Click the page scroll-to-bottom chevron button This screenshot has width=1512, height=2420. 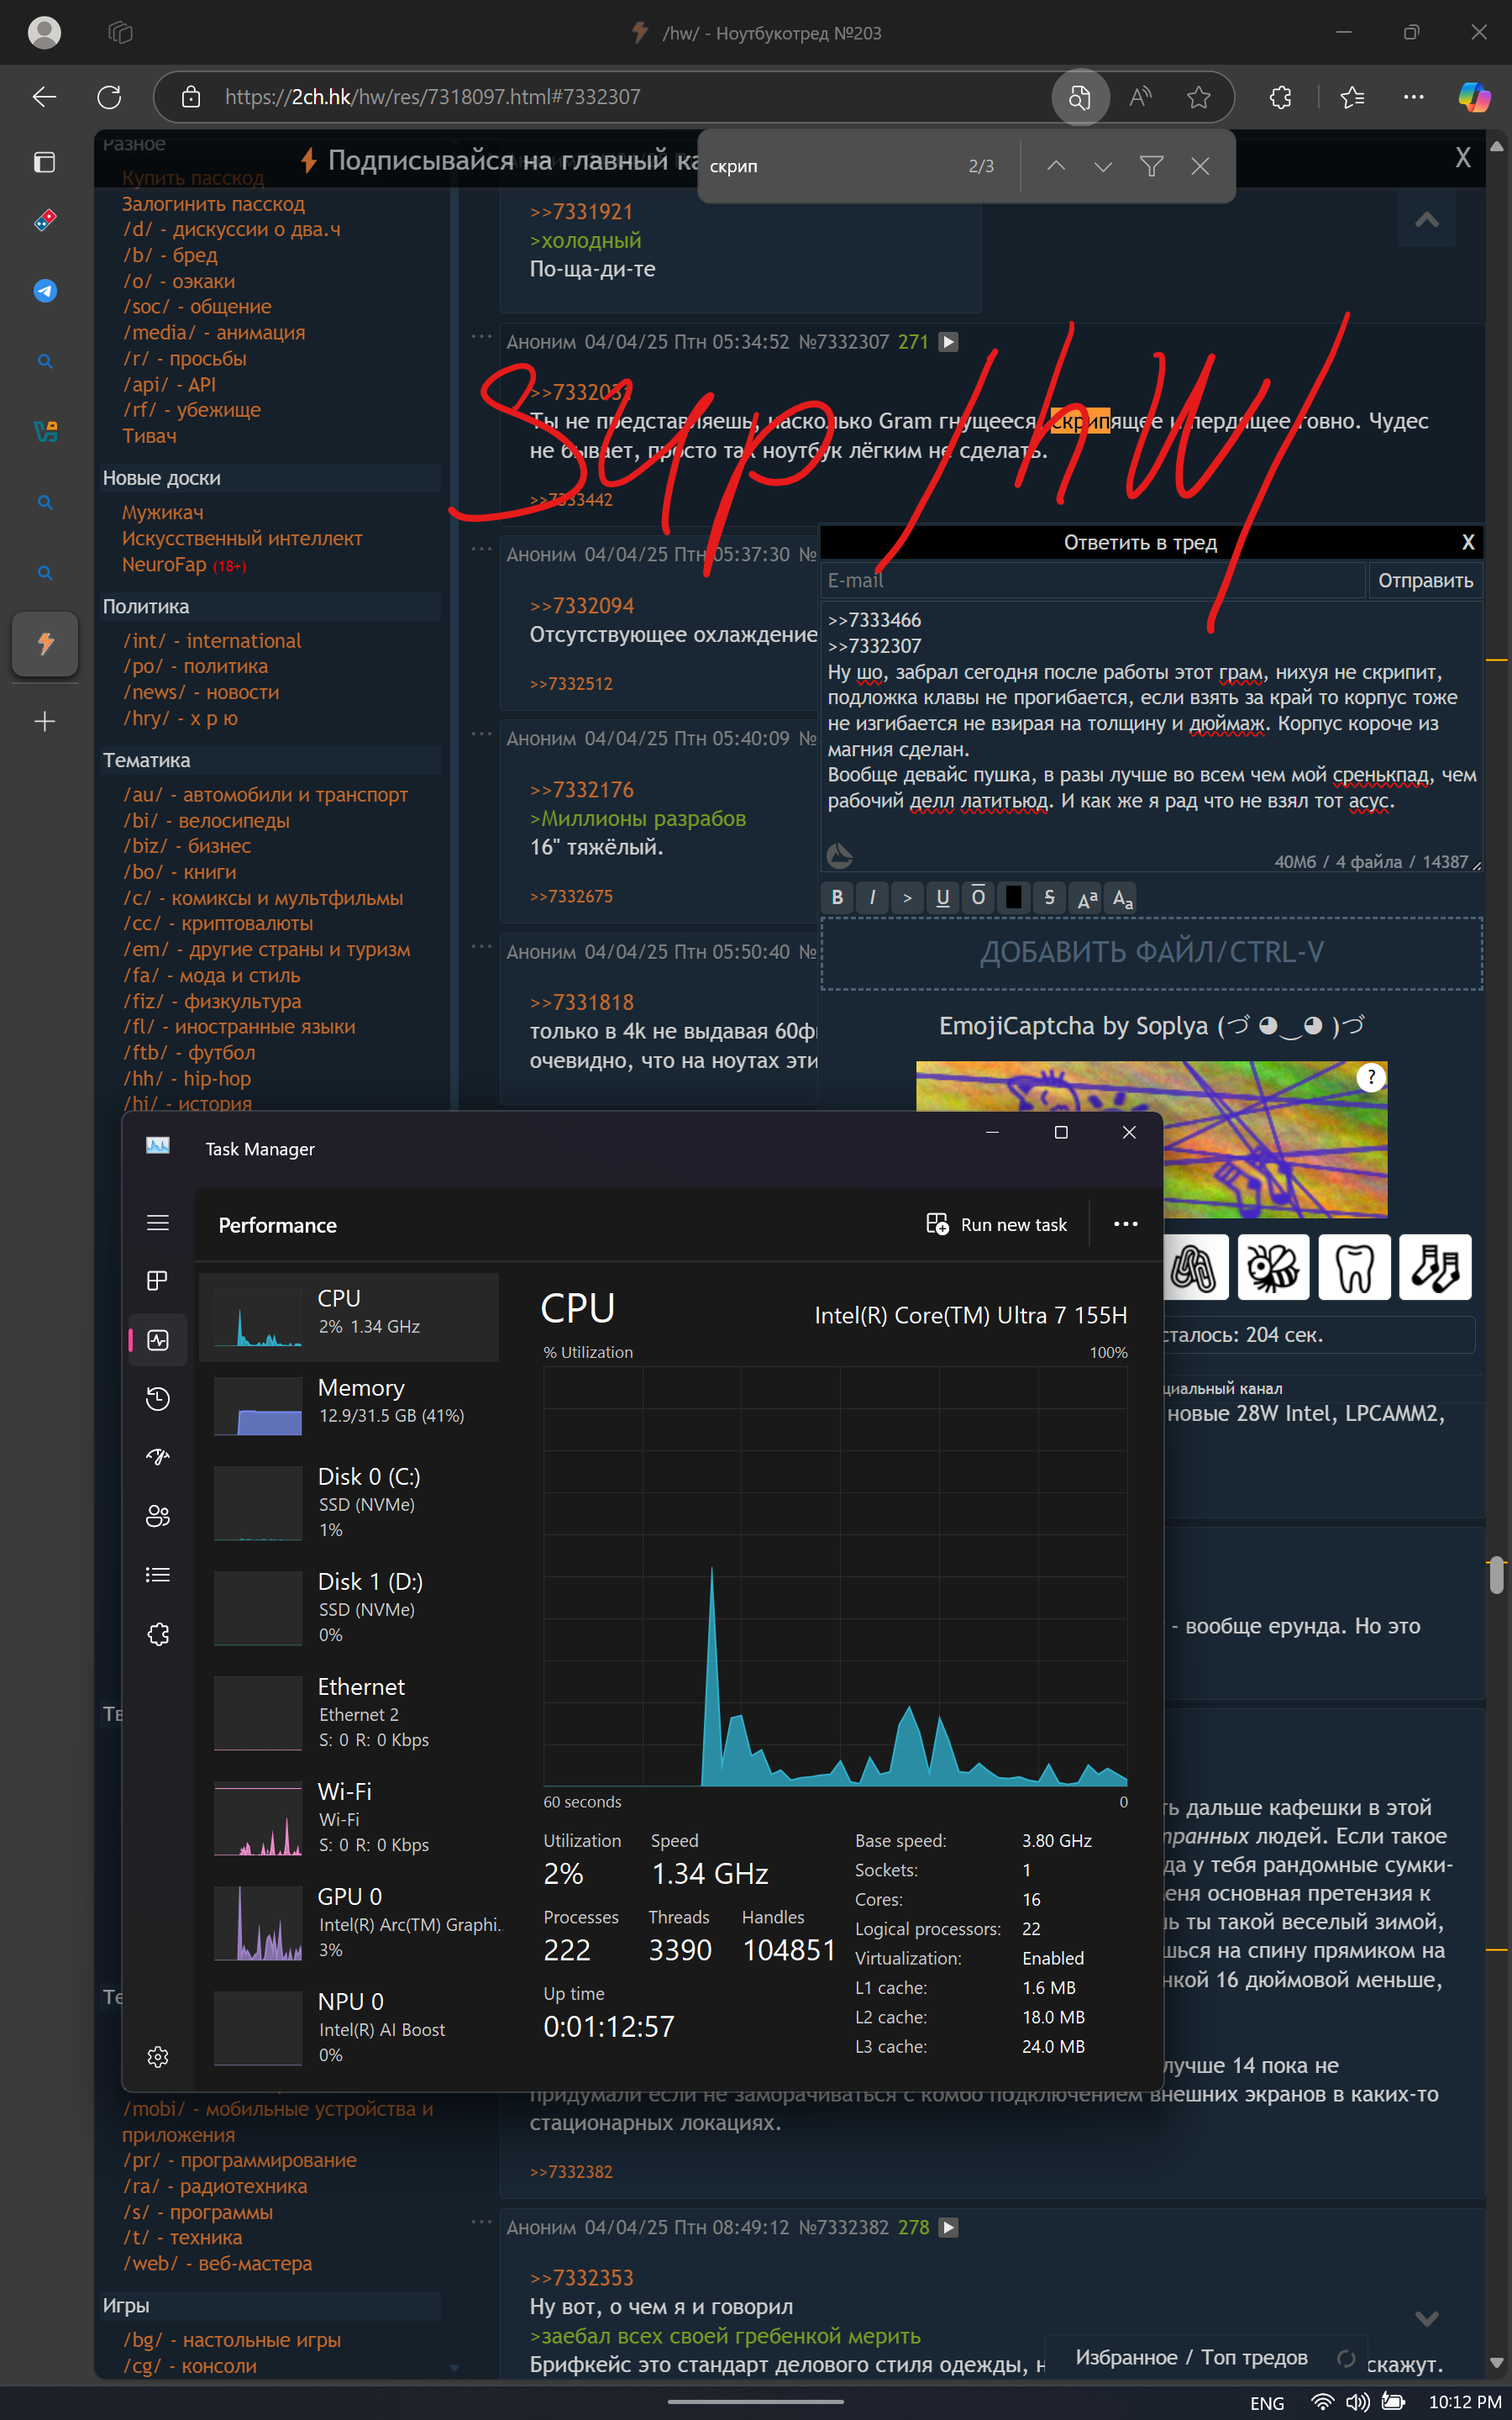point(1427,2317)
